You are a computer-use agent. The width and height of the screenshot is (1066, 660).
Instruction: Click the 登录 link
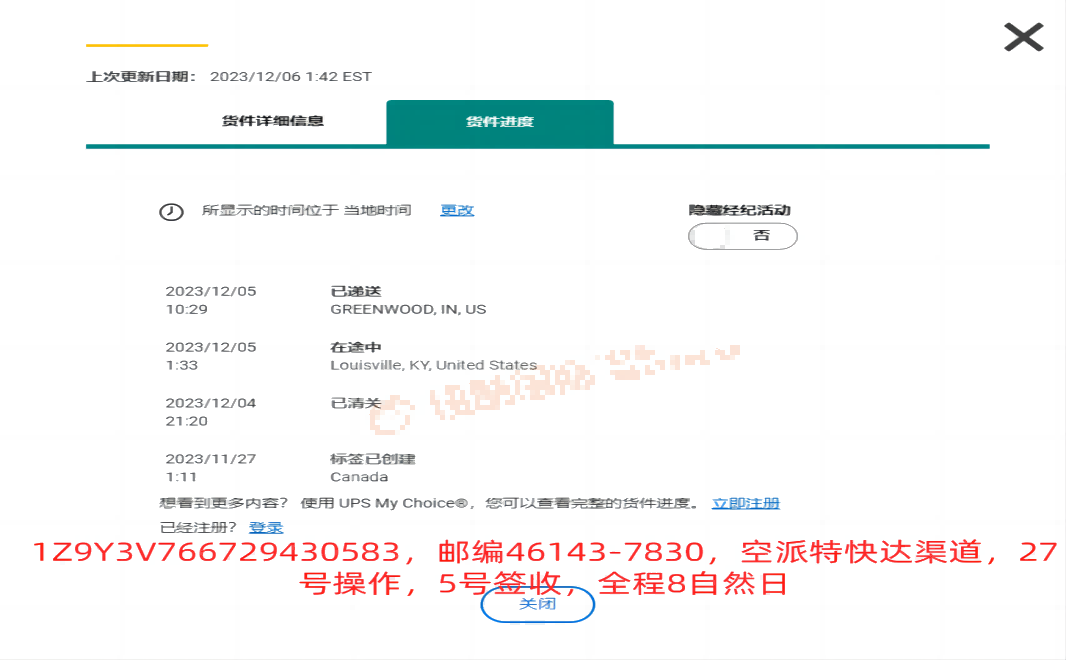[x=266, y=527]
